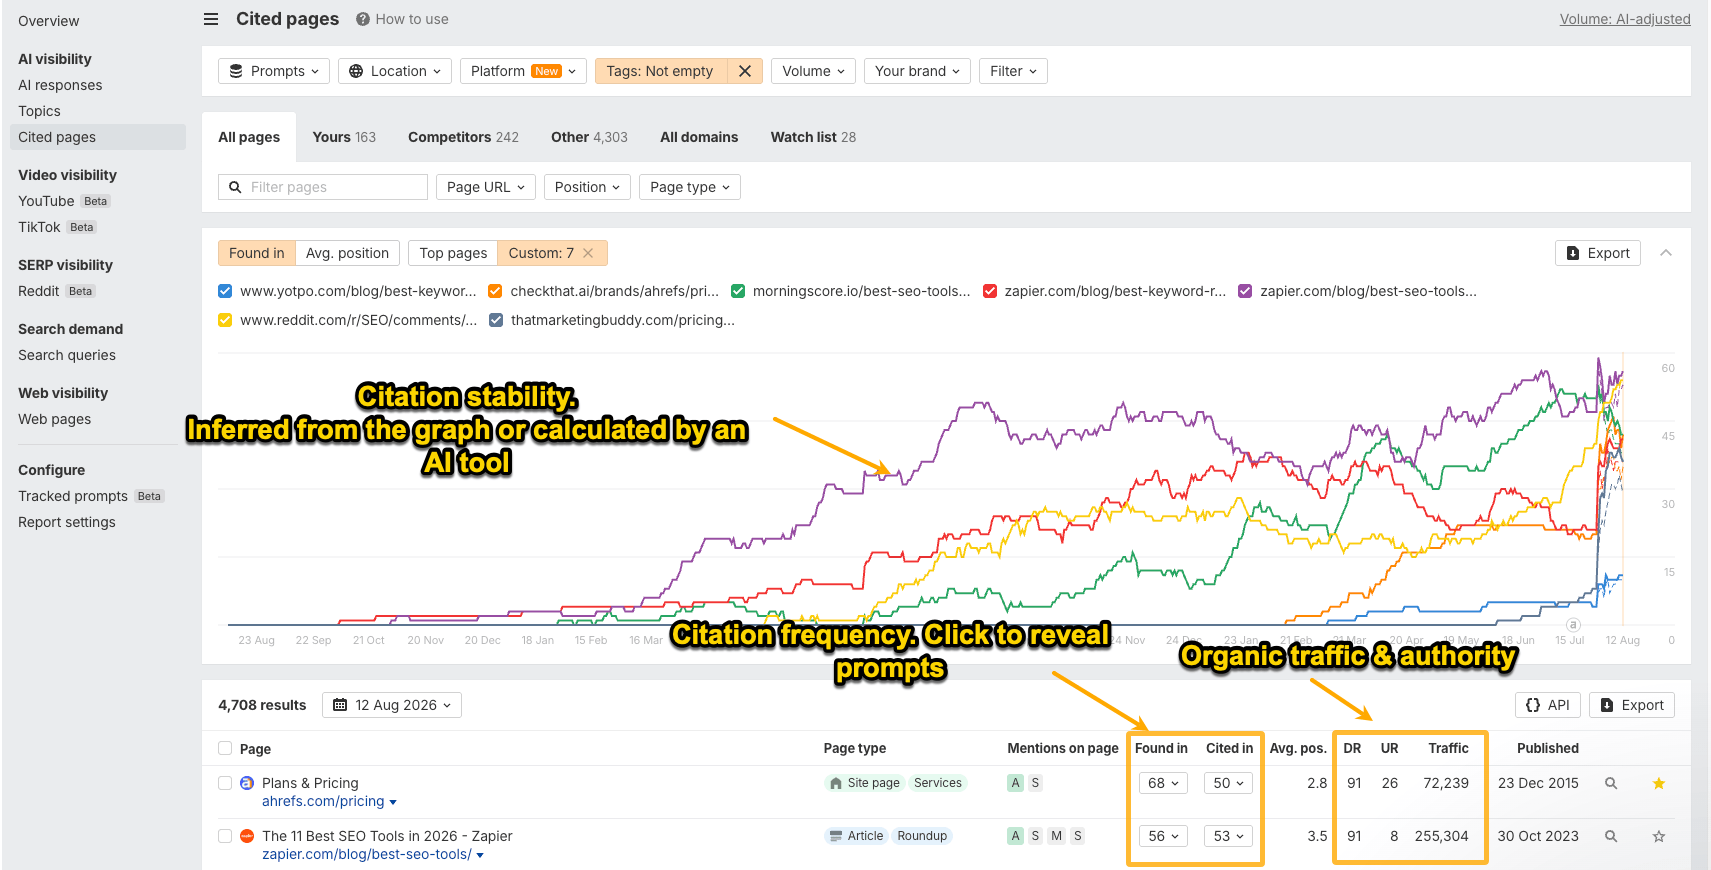Close the Custom: 7 chart selection
1711x870 pixels.
pyautogui.click(x=588, y=253)
